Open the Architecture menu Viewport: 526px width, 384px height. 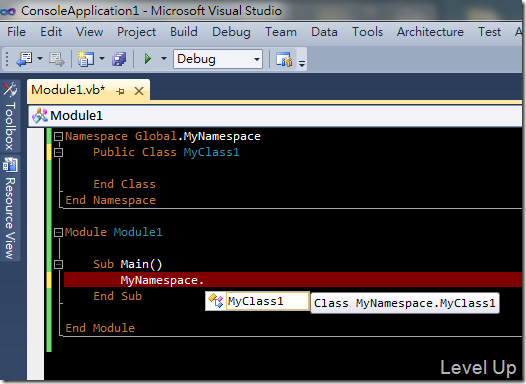[x=430, y=32]
